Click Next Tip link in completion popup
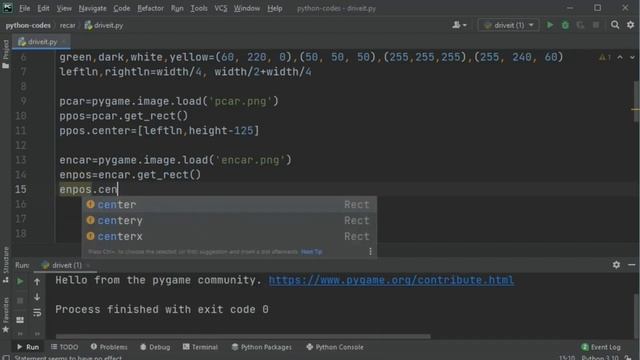This screenshot has width=640, height=360. (311, 252)
